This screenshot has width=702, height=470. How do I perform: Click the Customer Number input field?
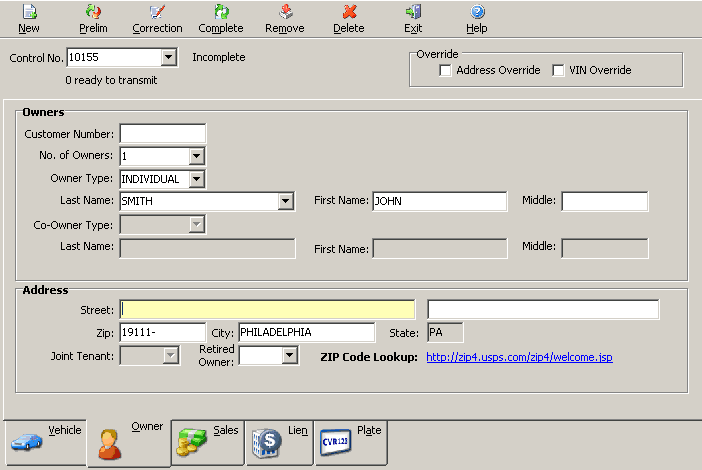[x=162, y=133]
